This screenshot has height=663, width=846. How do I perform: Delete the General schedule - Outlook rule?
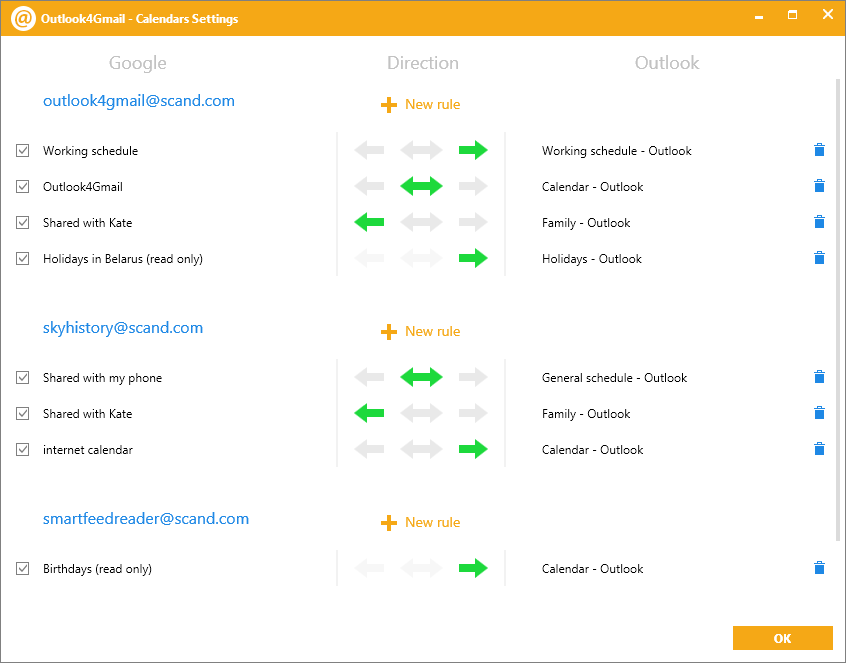[819, 377]
